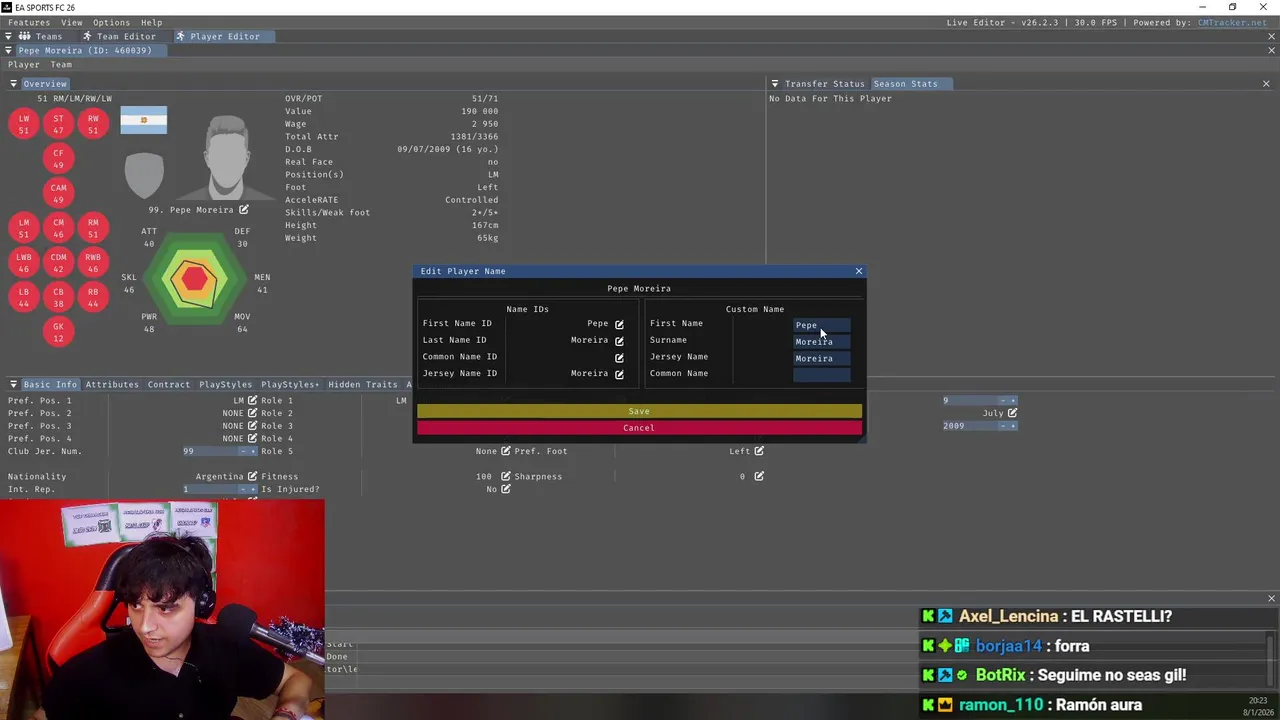Increase the birth year 2009
Image resolution: width=1280 pixels, height=720 pixels.
[x=1013, y=426]
